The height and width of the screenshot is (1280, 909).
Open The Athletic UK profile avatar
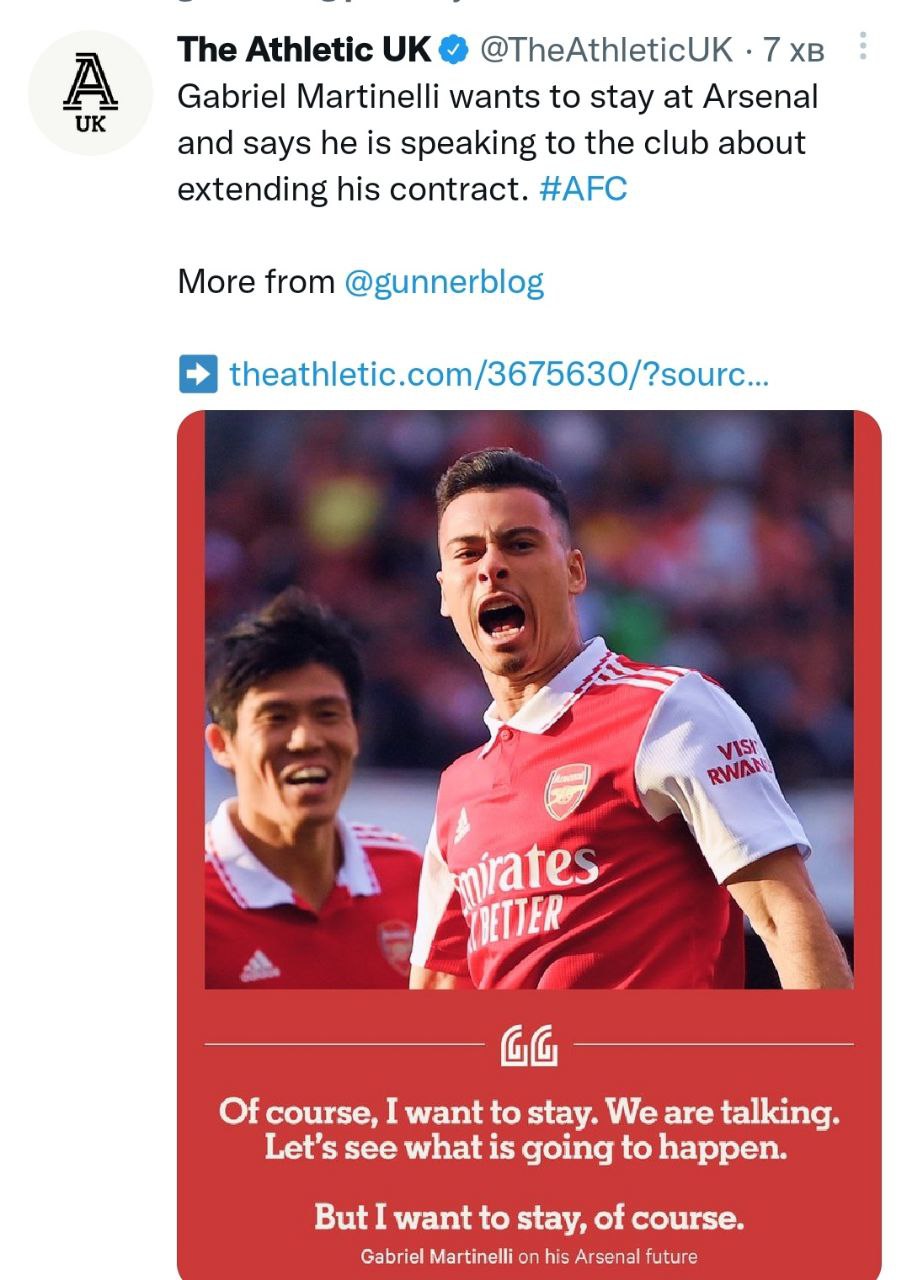[x=91, y=94]
